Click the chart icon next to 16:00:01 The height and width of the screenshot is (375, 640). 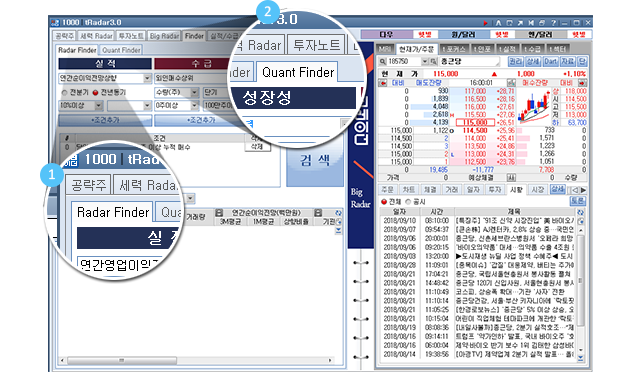511,83
